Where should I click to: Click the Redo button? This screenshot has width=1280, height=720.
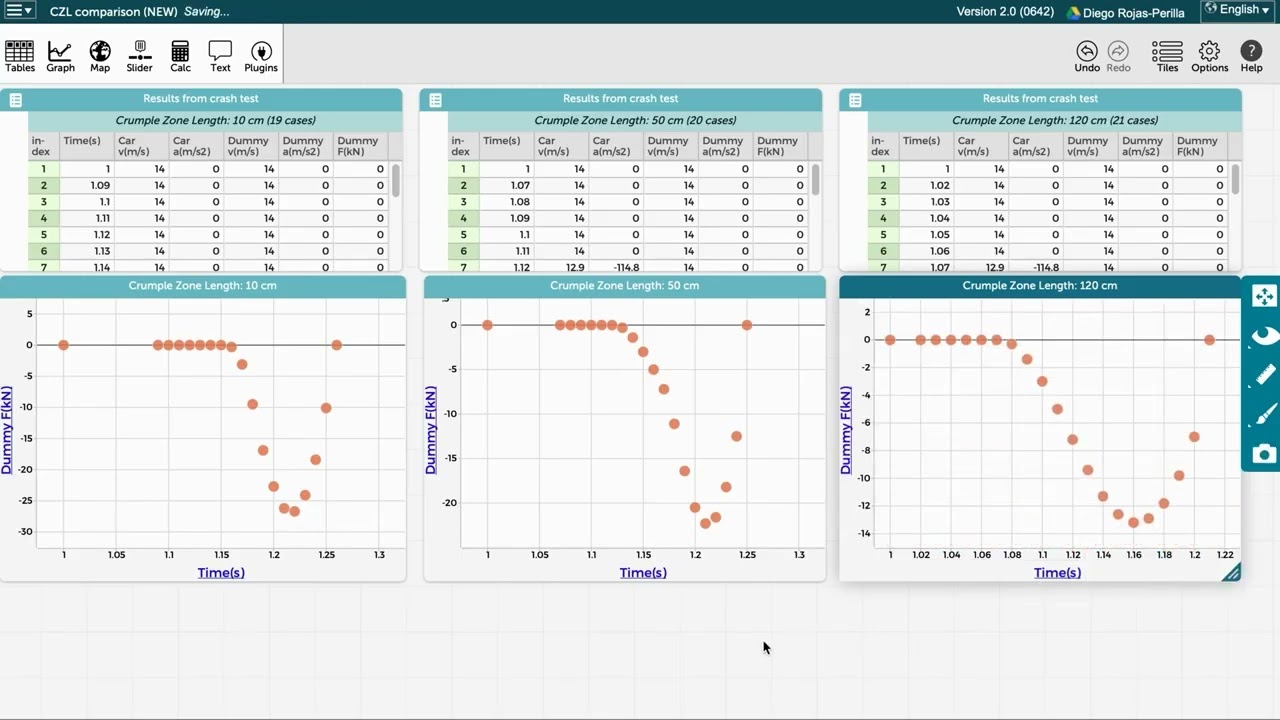[x=1118, y=56]
